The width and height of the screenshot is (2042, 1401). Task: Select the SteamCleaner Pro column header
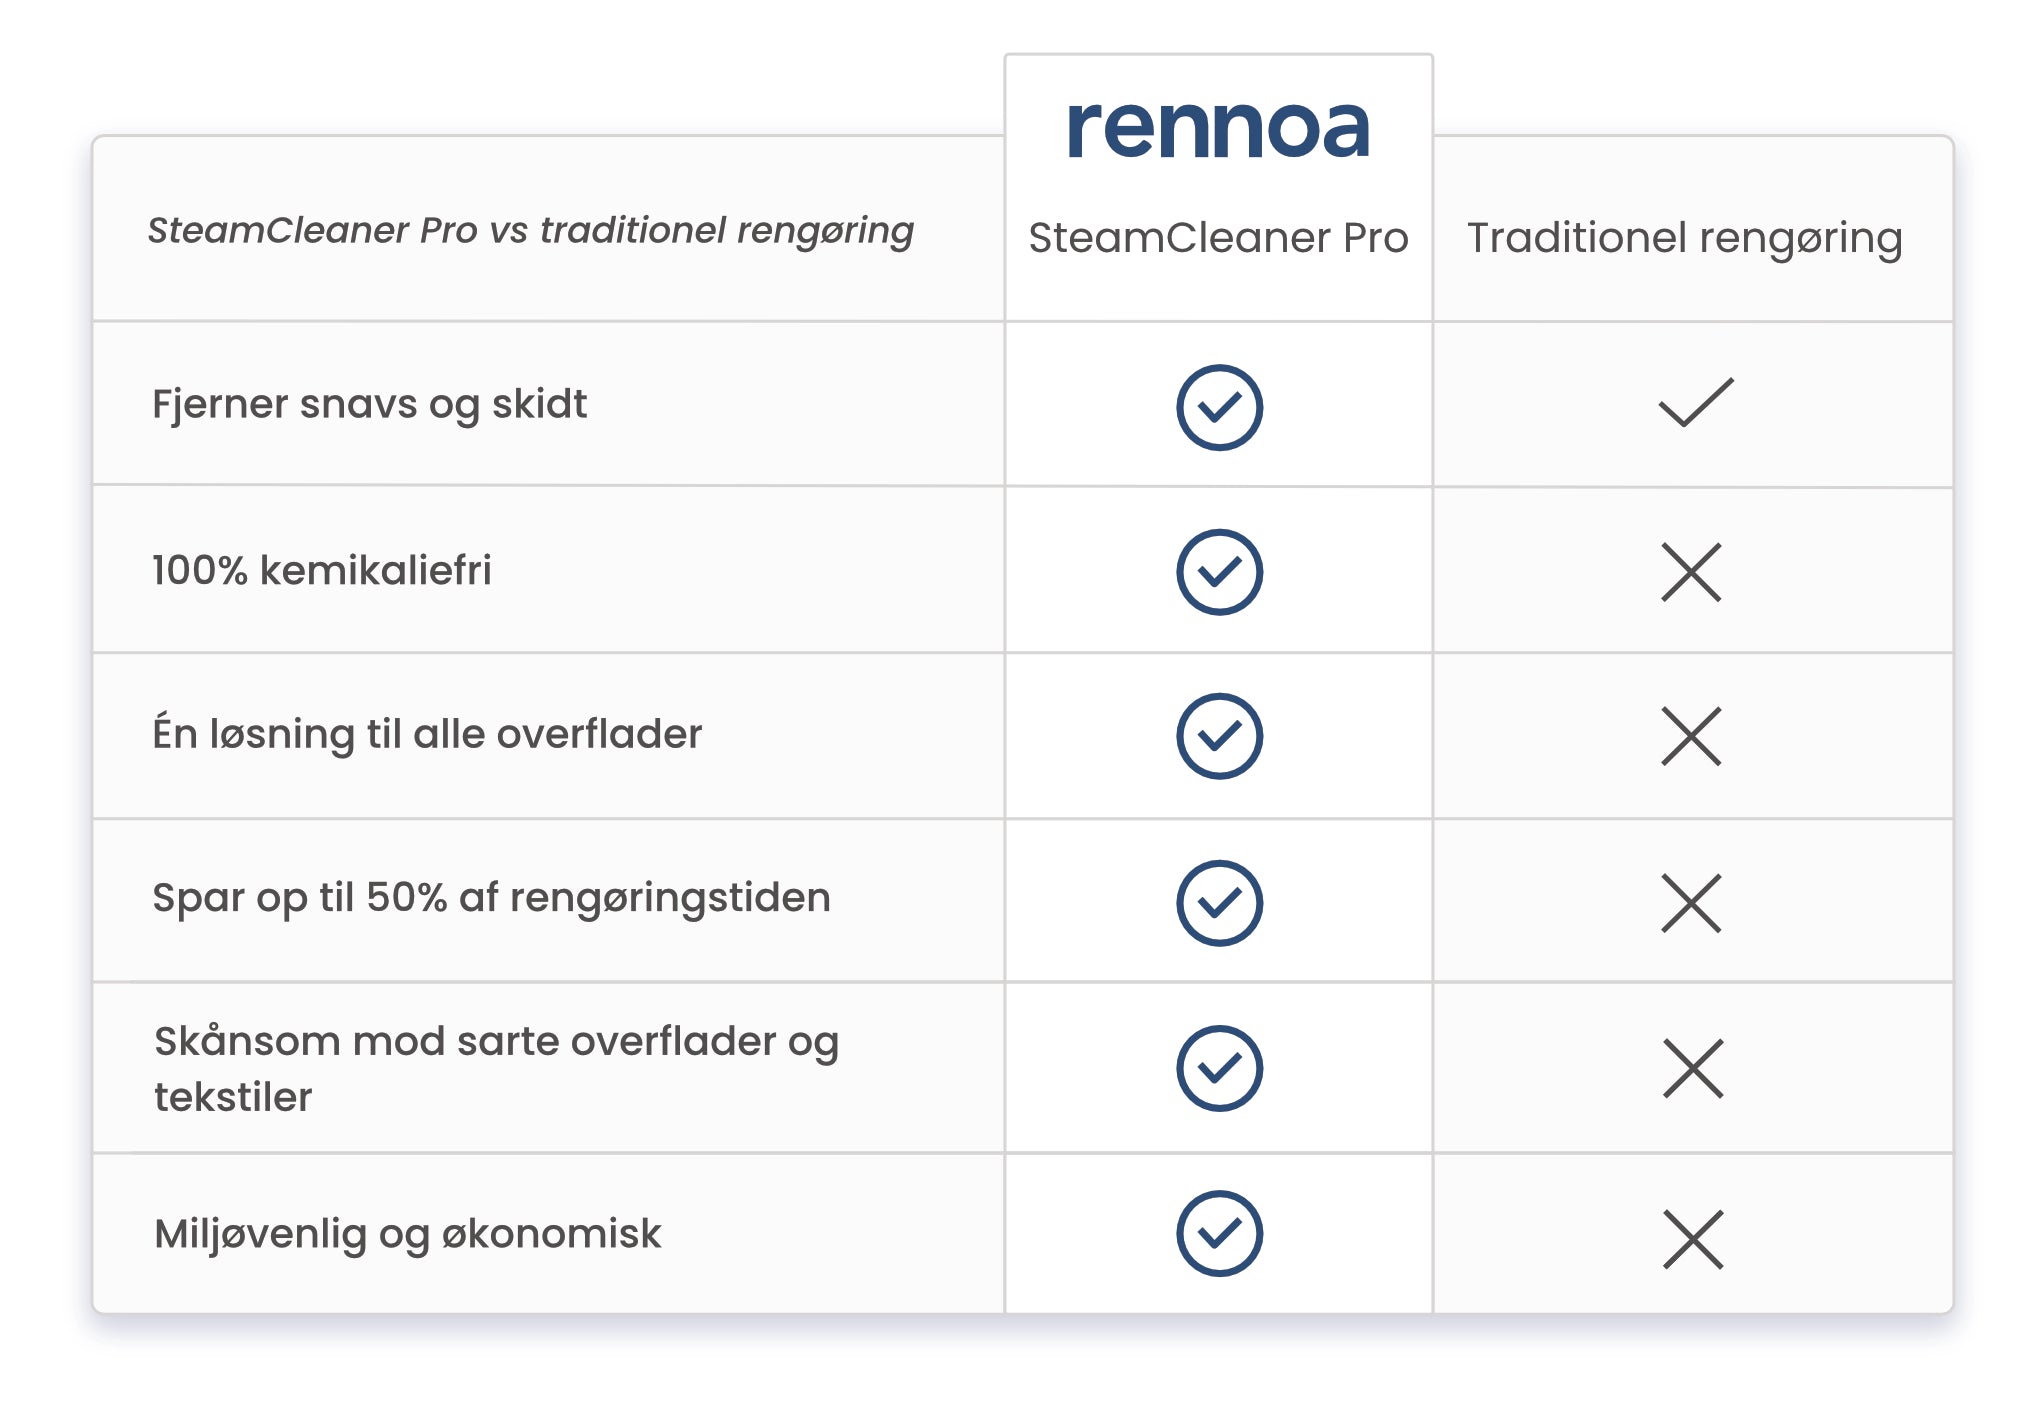[1218, 238]
